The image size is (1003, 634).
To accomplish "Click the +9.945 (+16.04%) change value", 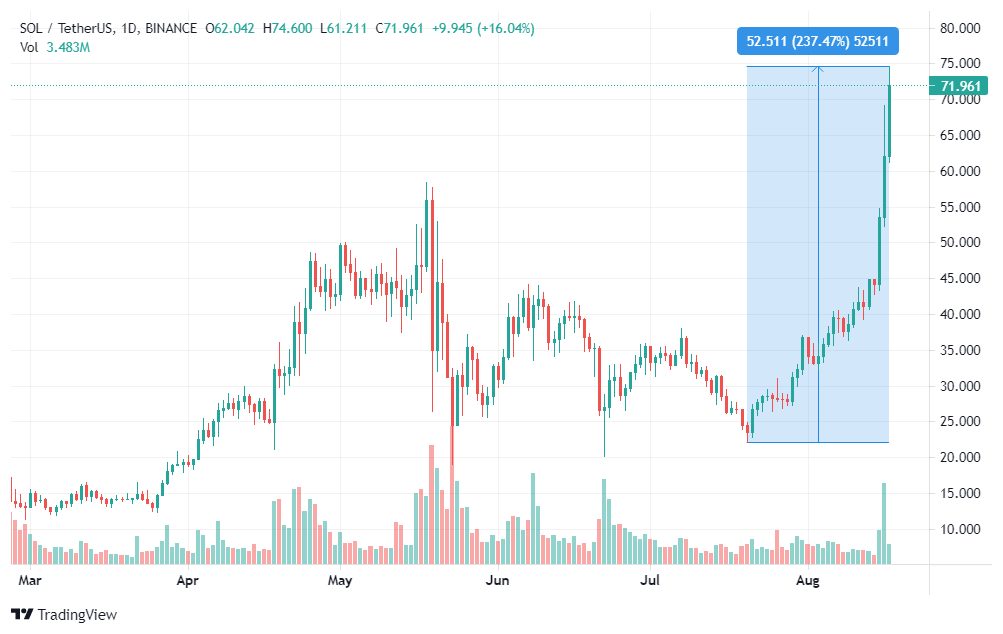I will [x=483, y=28].
